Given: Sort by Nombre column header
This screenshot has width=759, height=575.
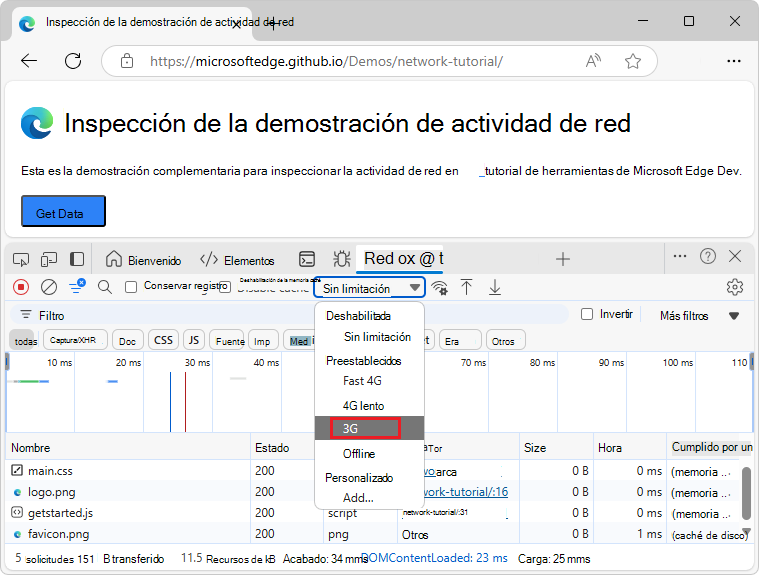Looking at the screenshot, I should 128,448.
